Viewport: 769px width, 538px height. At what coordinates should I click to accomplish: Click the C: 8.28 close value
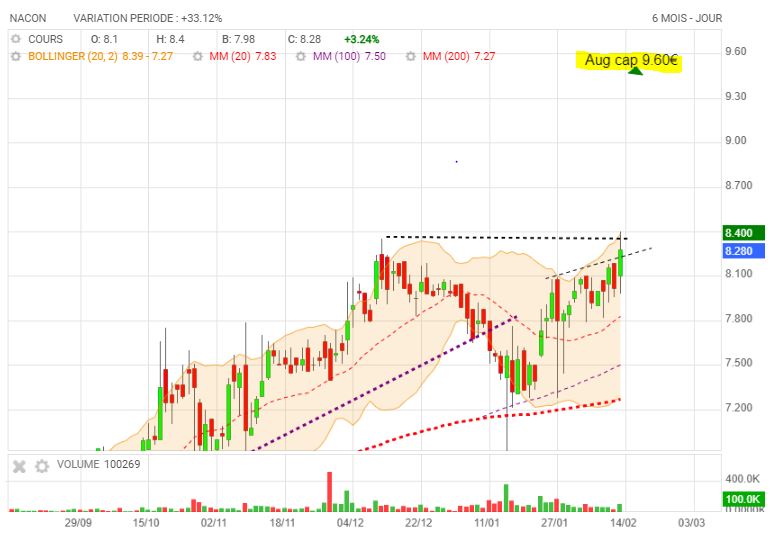[304, 39]
